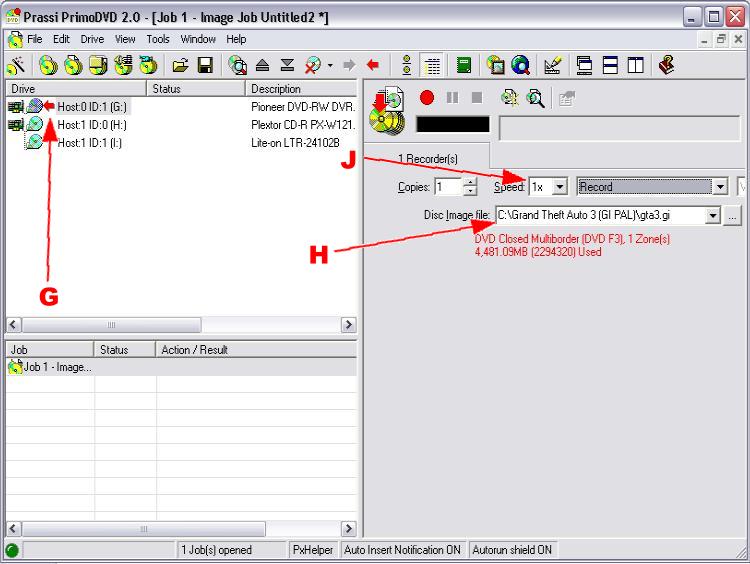Click the third new-job disc icon with monitor
The height and width of the screenshot is (564, 750).
click(98, 65)
